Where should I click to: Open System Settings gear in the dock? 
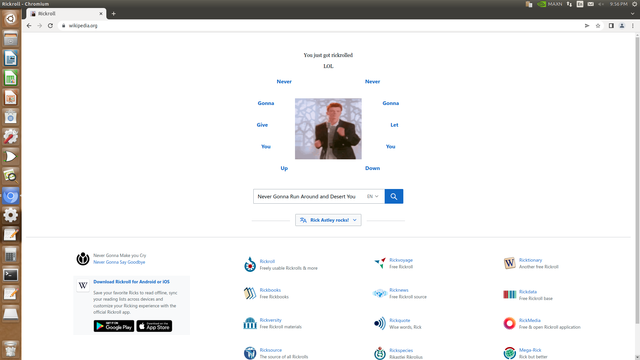tap(11, 215)
